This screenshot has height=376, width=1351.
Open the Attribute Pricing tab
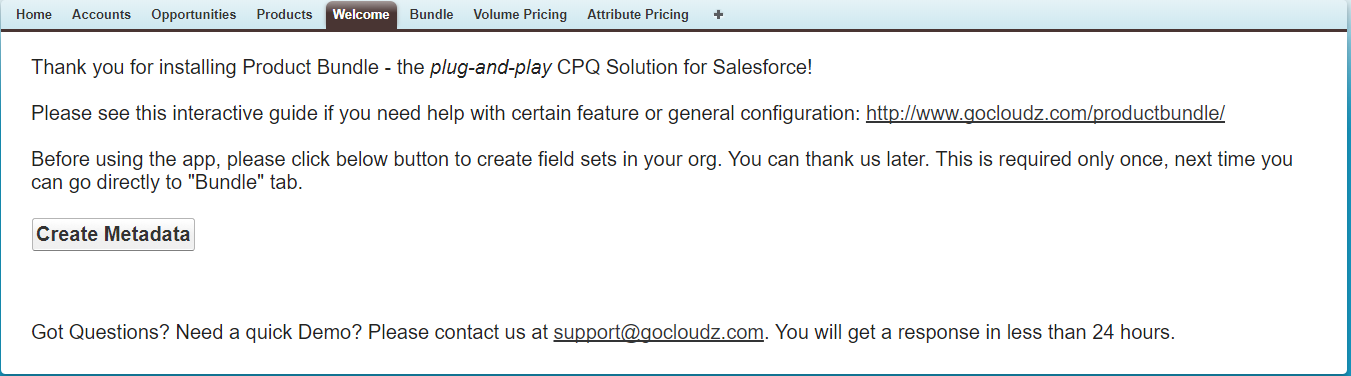[638, 15]
